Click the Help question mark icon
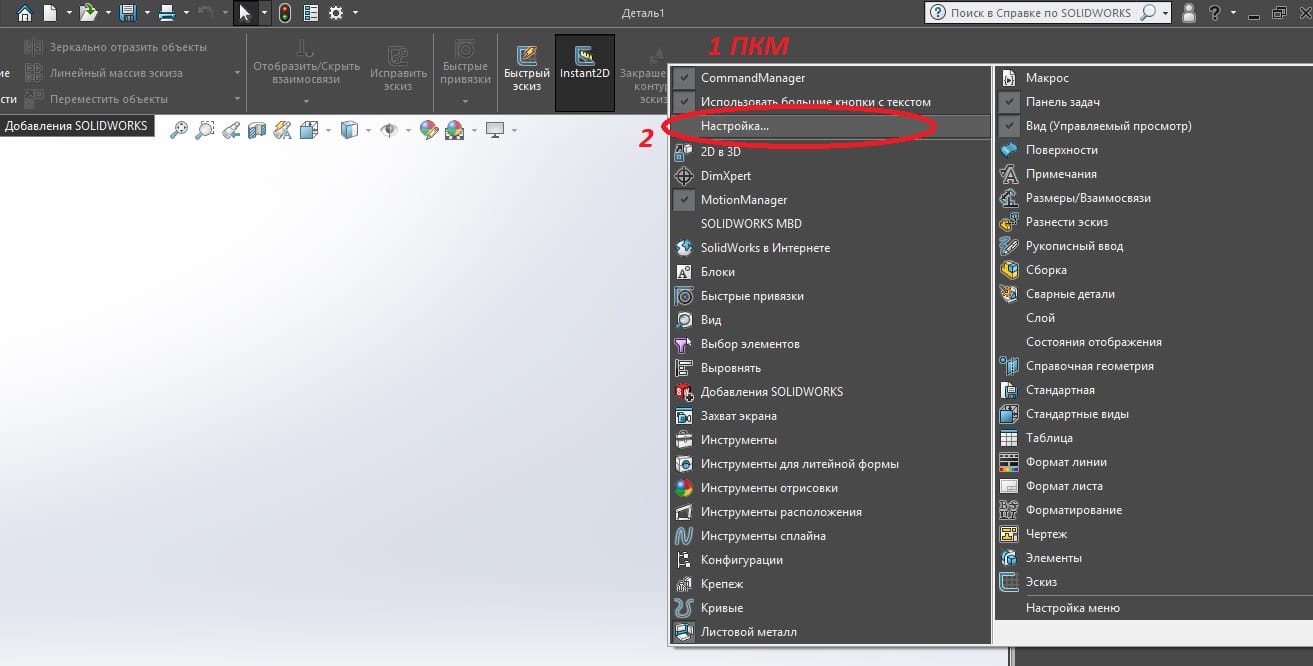Image resolution: width=1313 pixels, height=666 pixels. coord(1215,13)
